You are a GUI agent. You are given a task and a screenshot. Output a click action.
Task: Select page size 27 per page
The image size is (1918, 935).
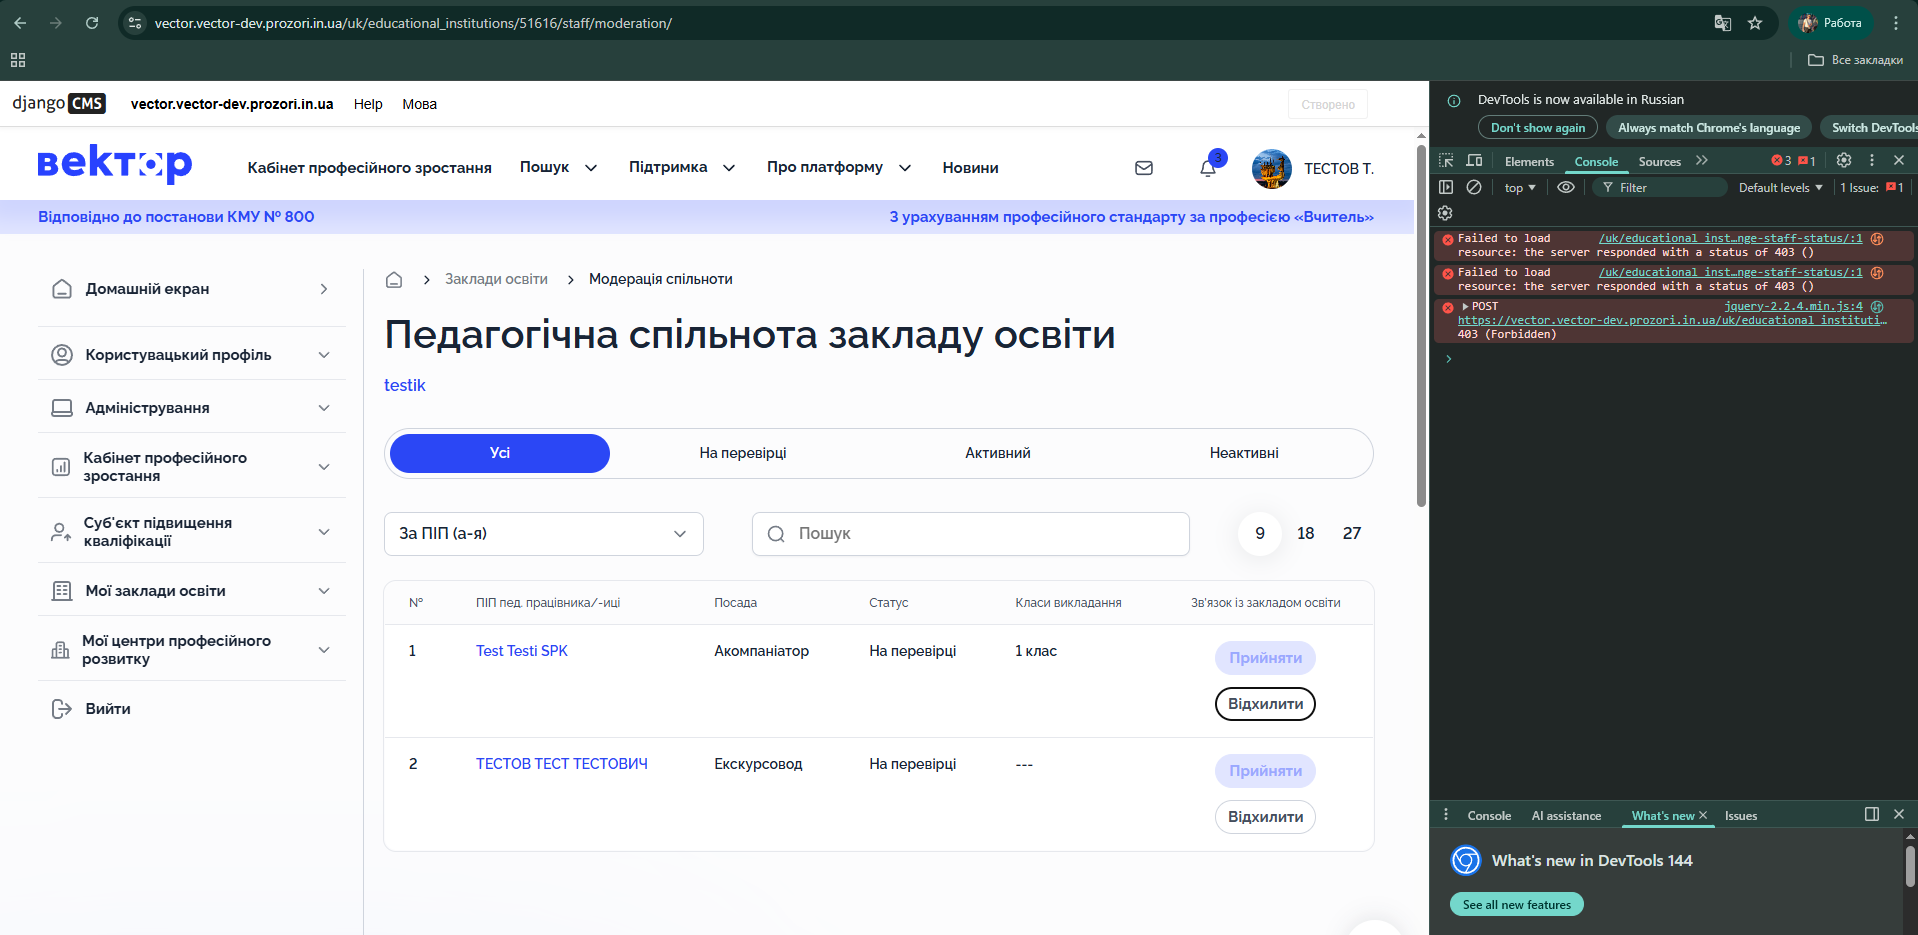(x=1351, y=533)
